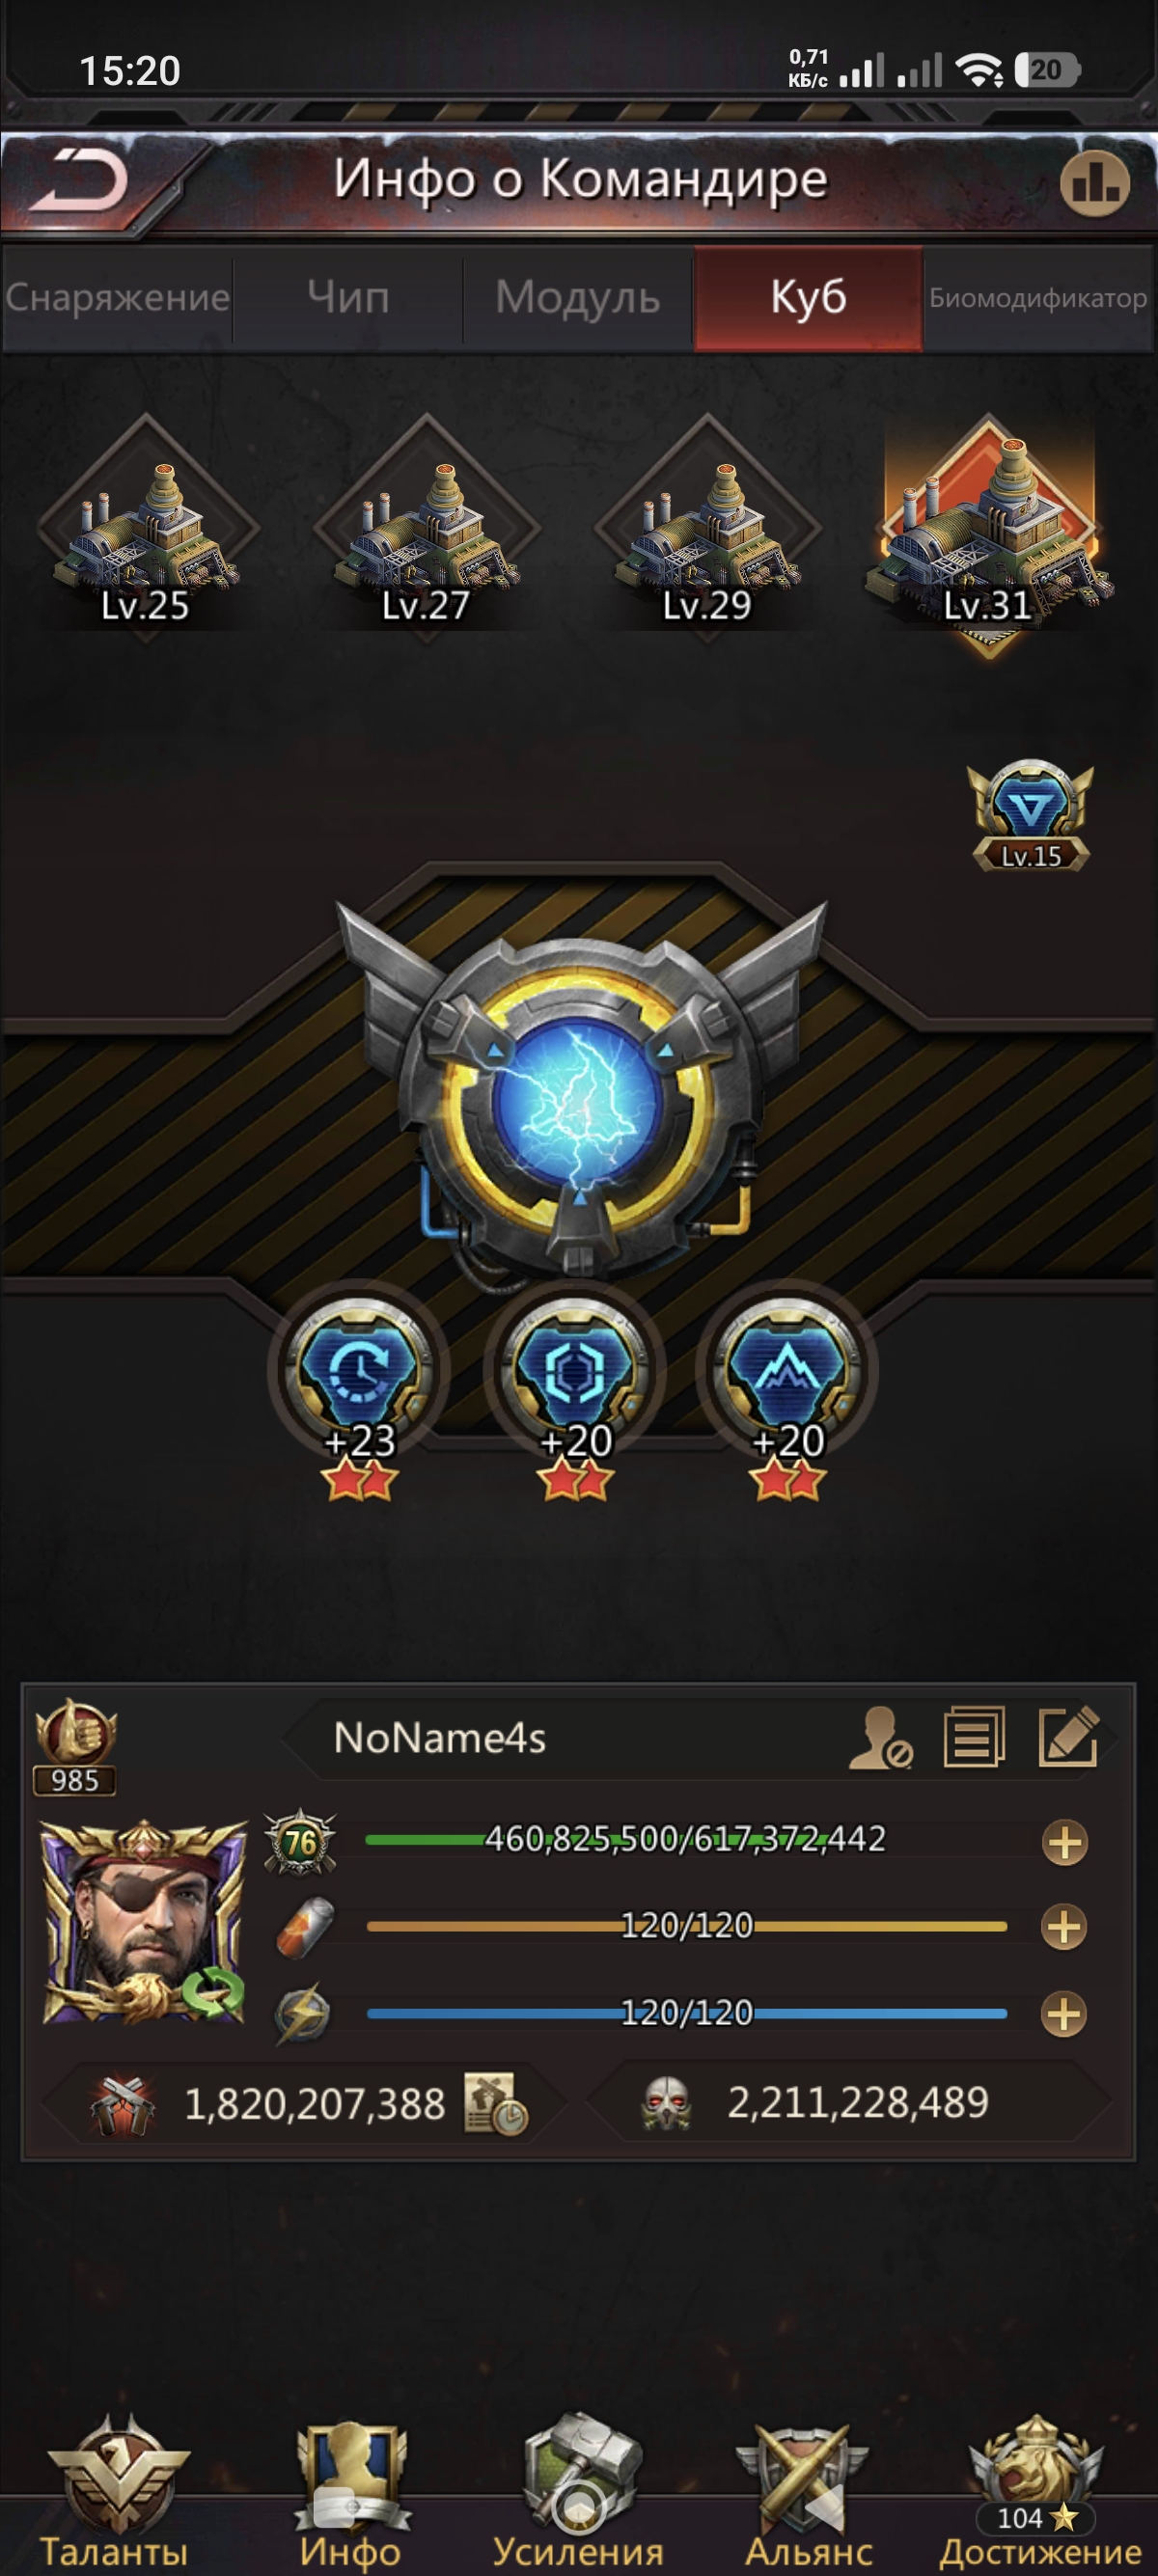Tap the back arrow icon
The image size is (1158, 2576).
(x=78, y=182)
